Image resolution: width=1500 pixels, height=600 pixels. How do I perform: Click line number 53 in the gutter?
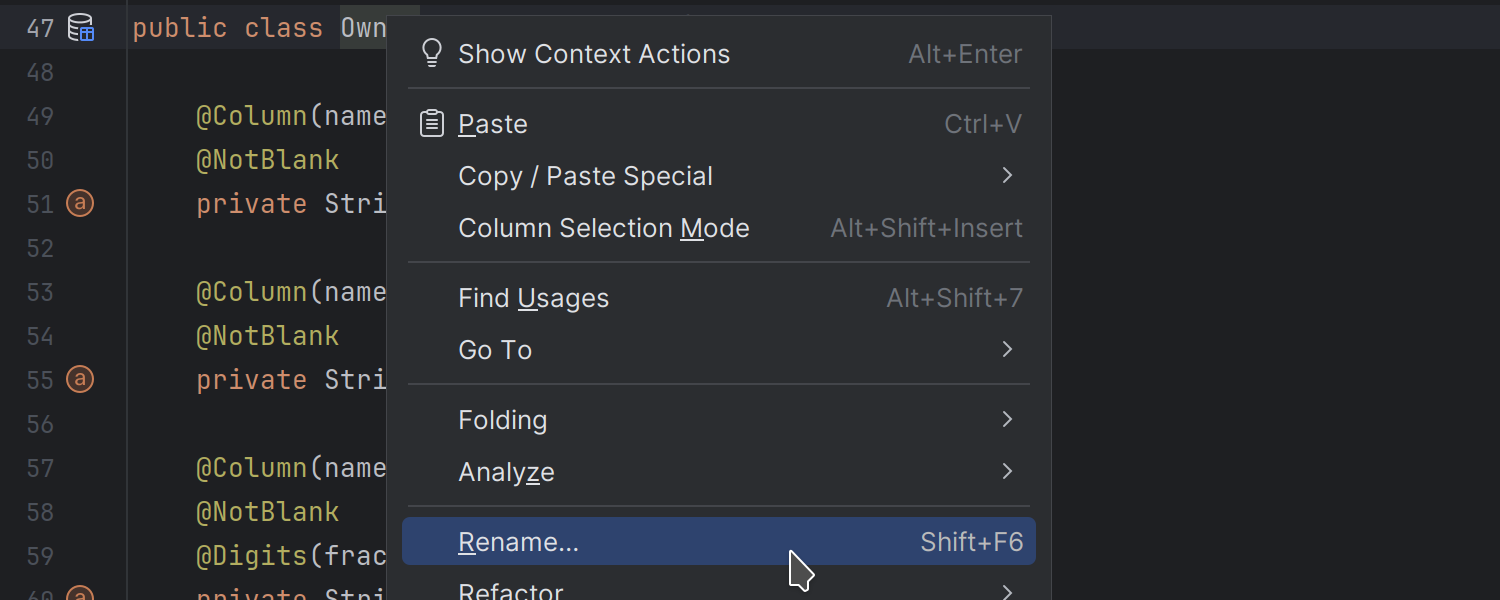(39, 291)
